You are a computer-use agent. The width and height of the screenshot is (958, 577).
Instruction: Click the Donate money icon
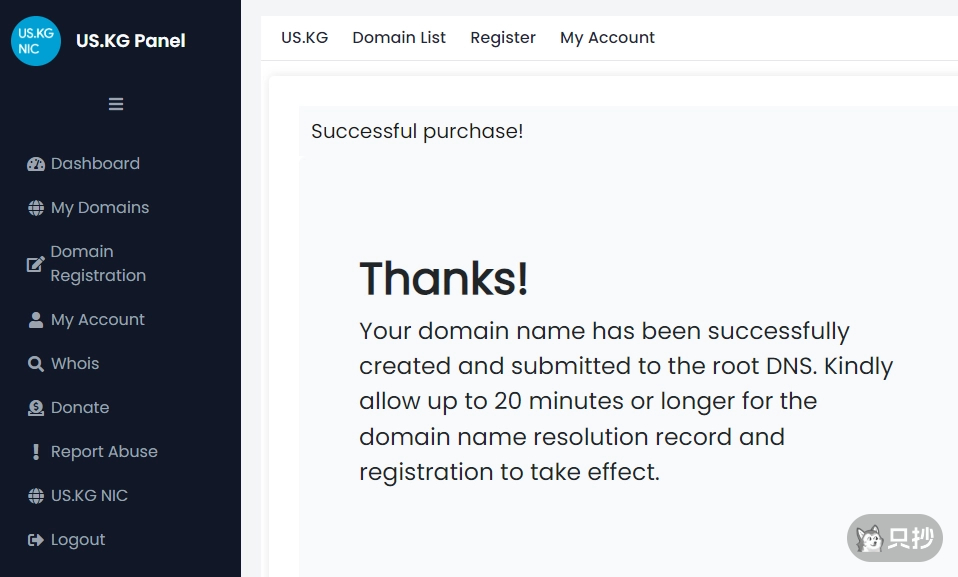[36, 408]
